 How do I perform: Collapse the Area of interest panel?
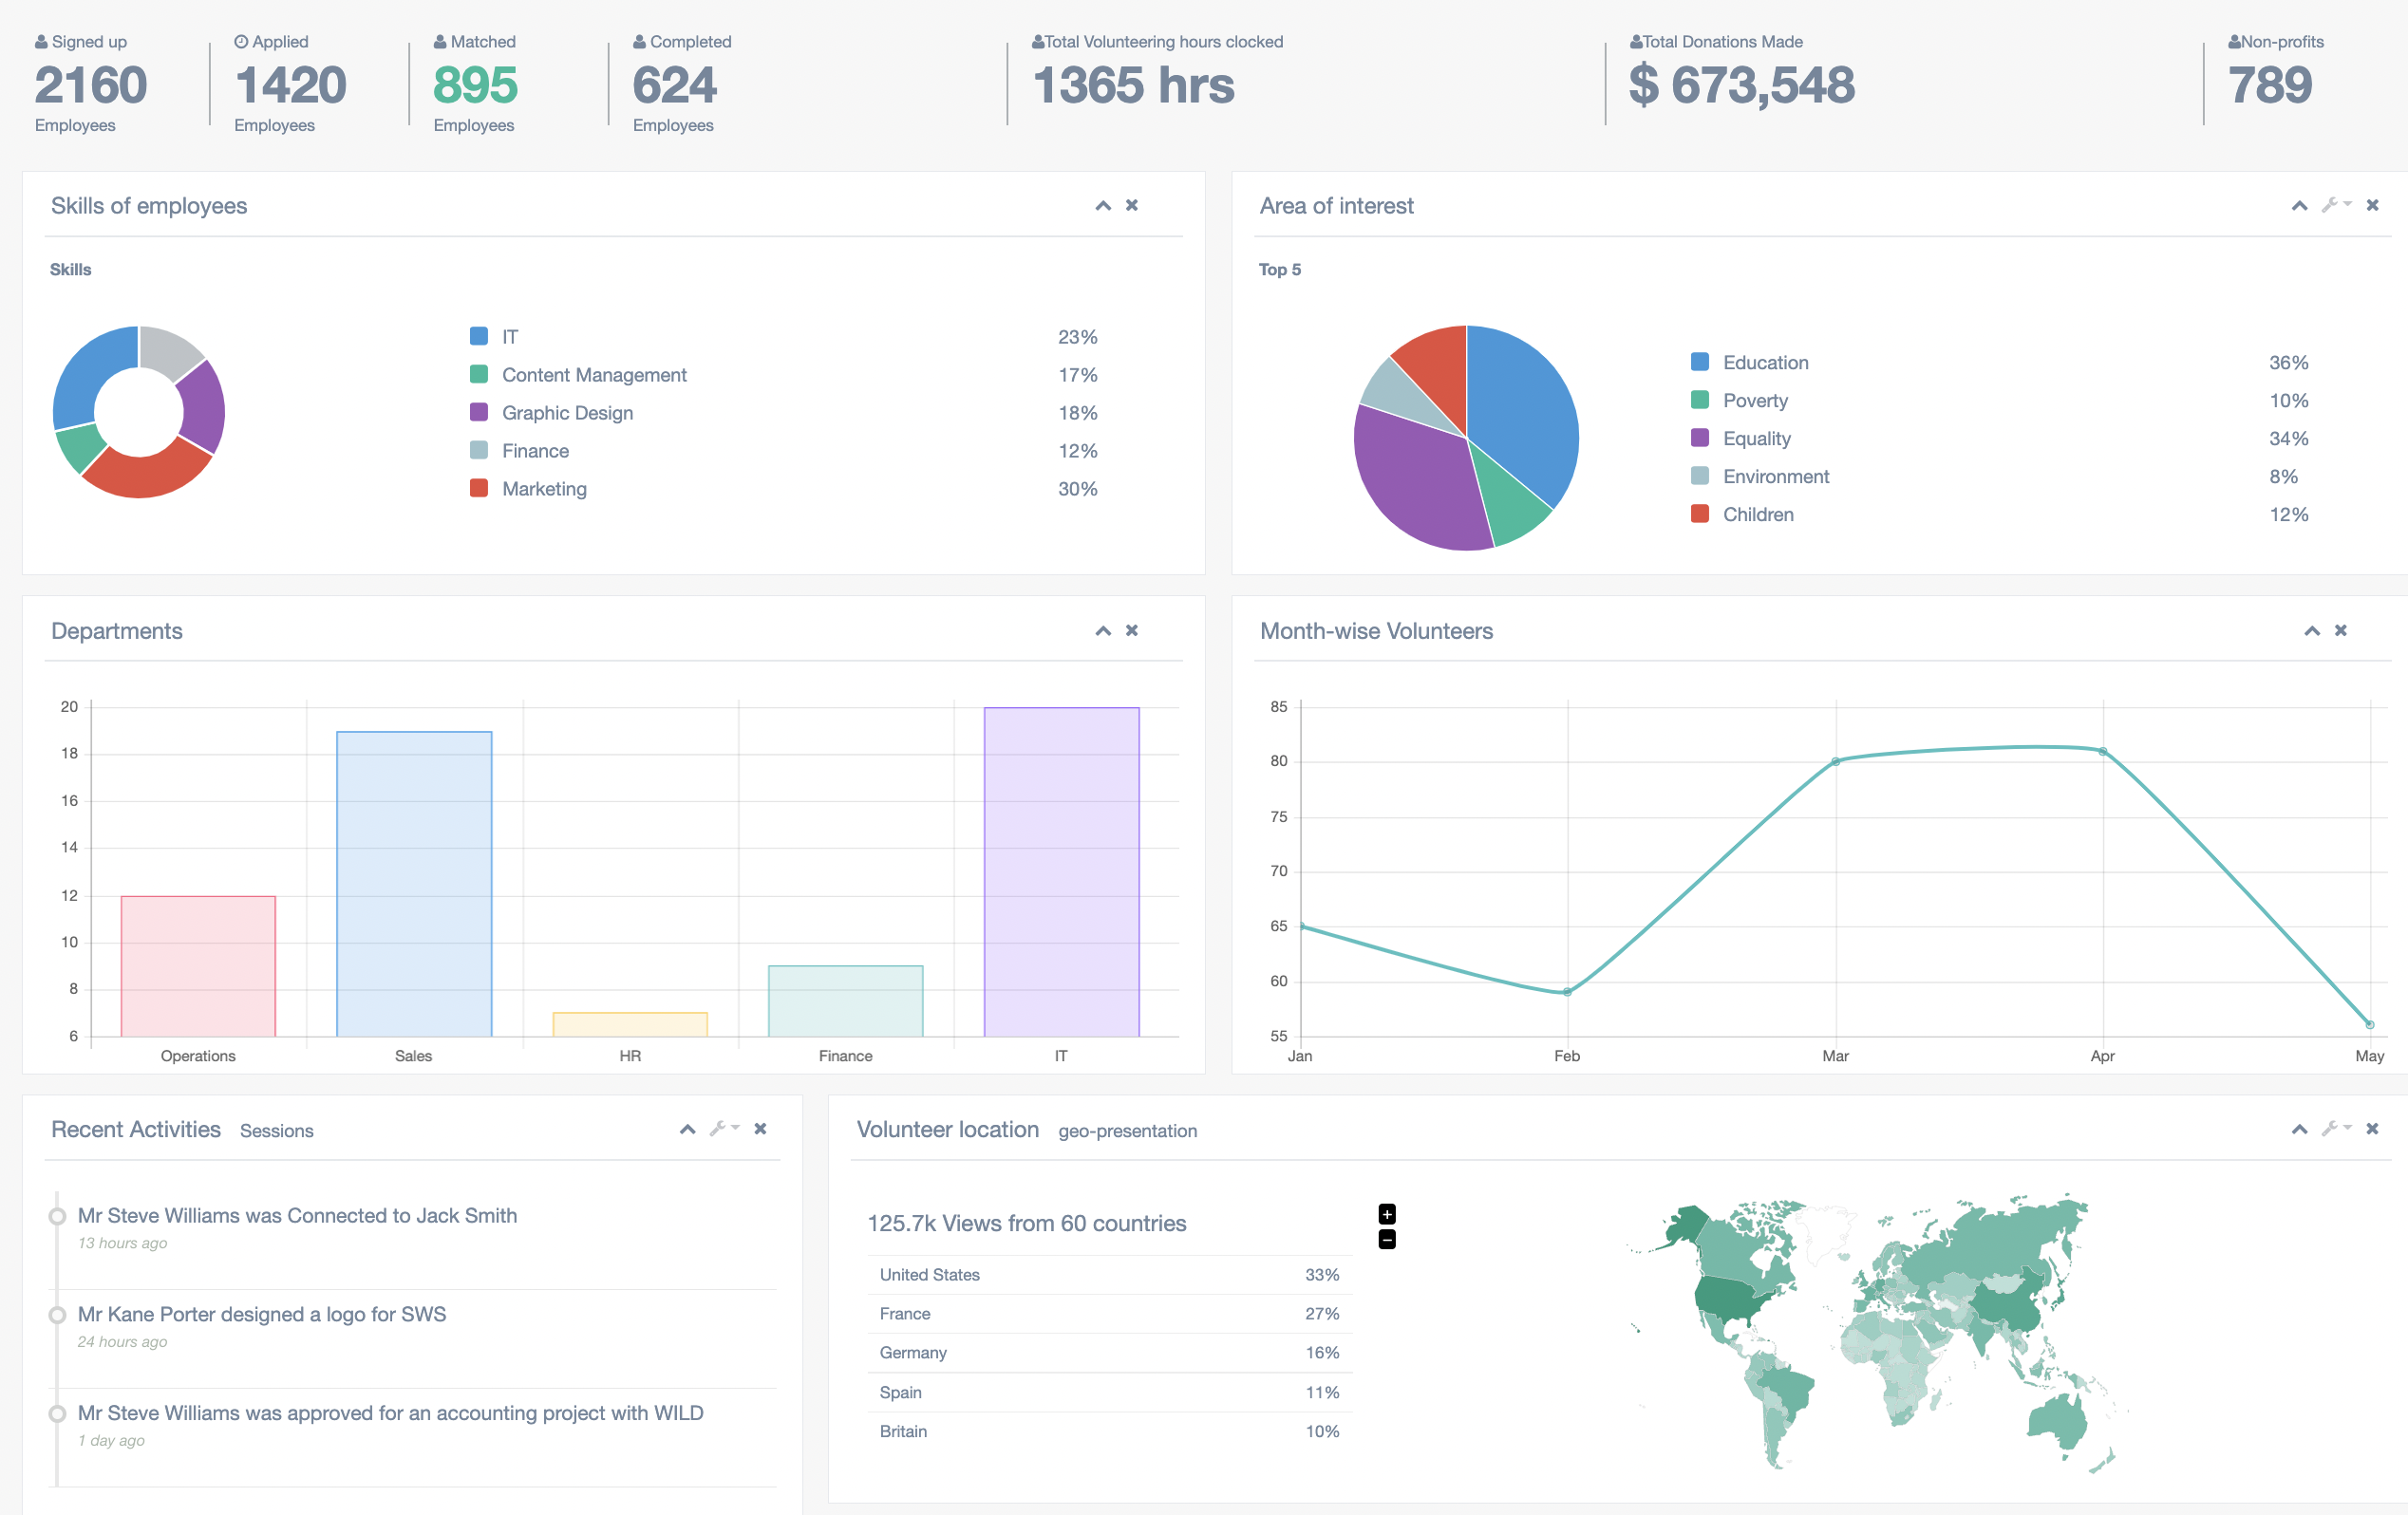[x=2299, y=205]
